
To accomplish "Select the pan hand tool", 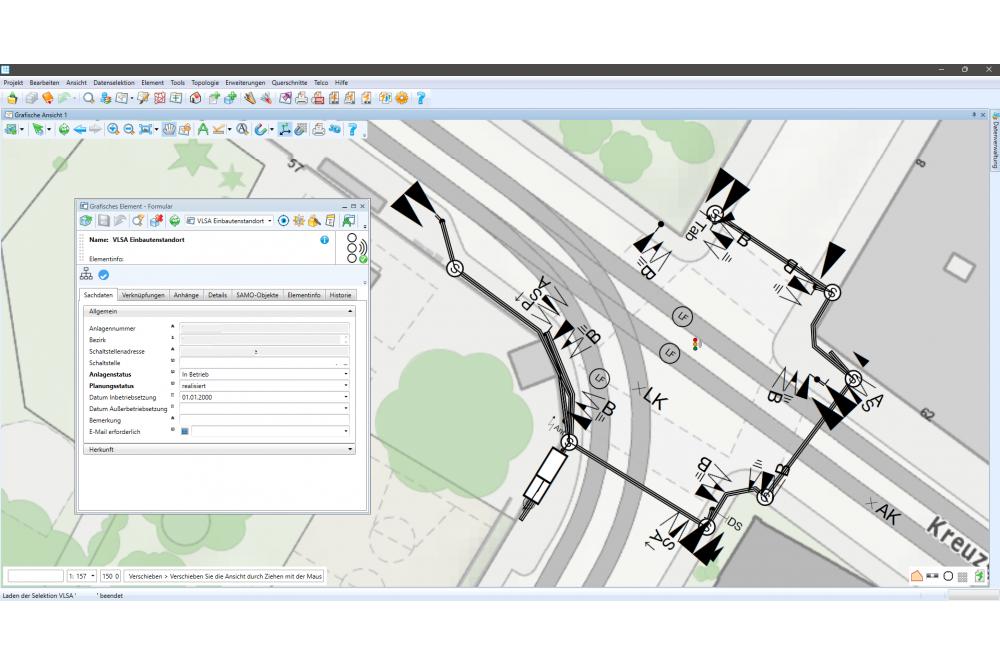I will point(170,129).
